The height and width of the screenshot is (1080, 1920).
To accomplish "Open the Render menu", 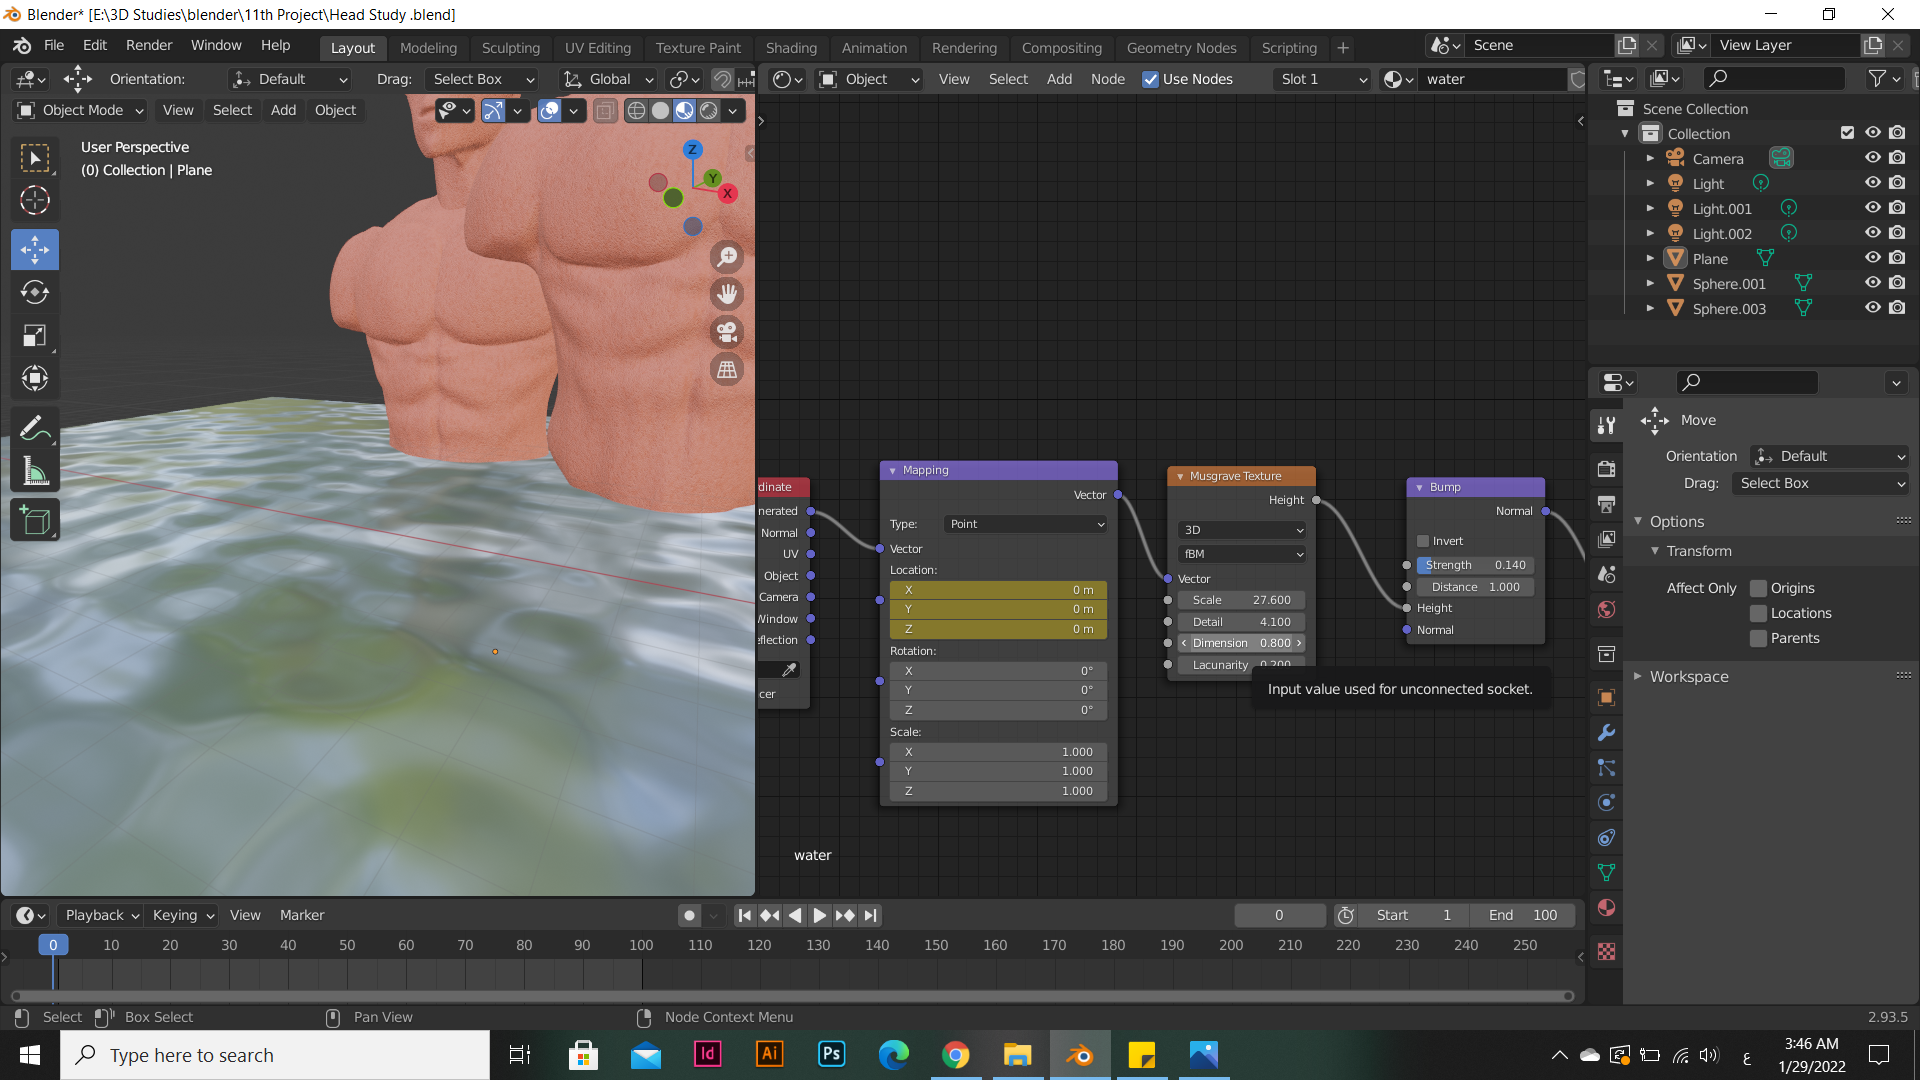I will (x=148, y=45).
